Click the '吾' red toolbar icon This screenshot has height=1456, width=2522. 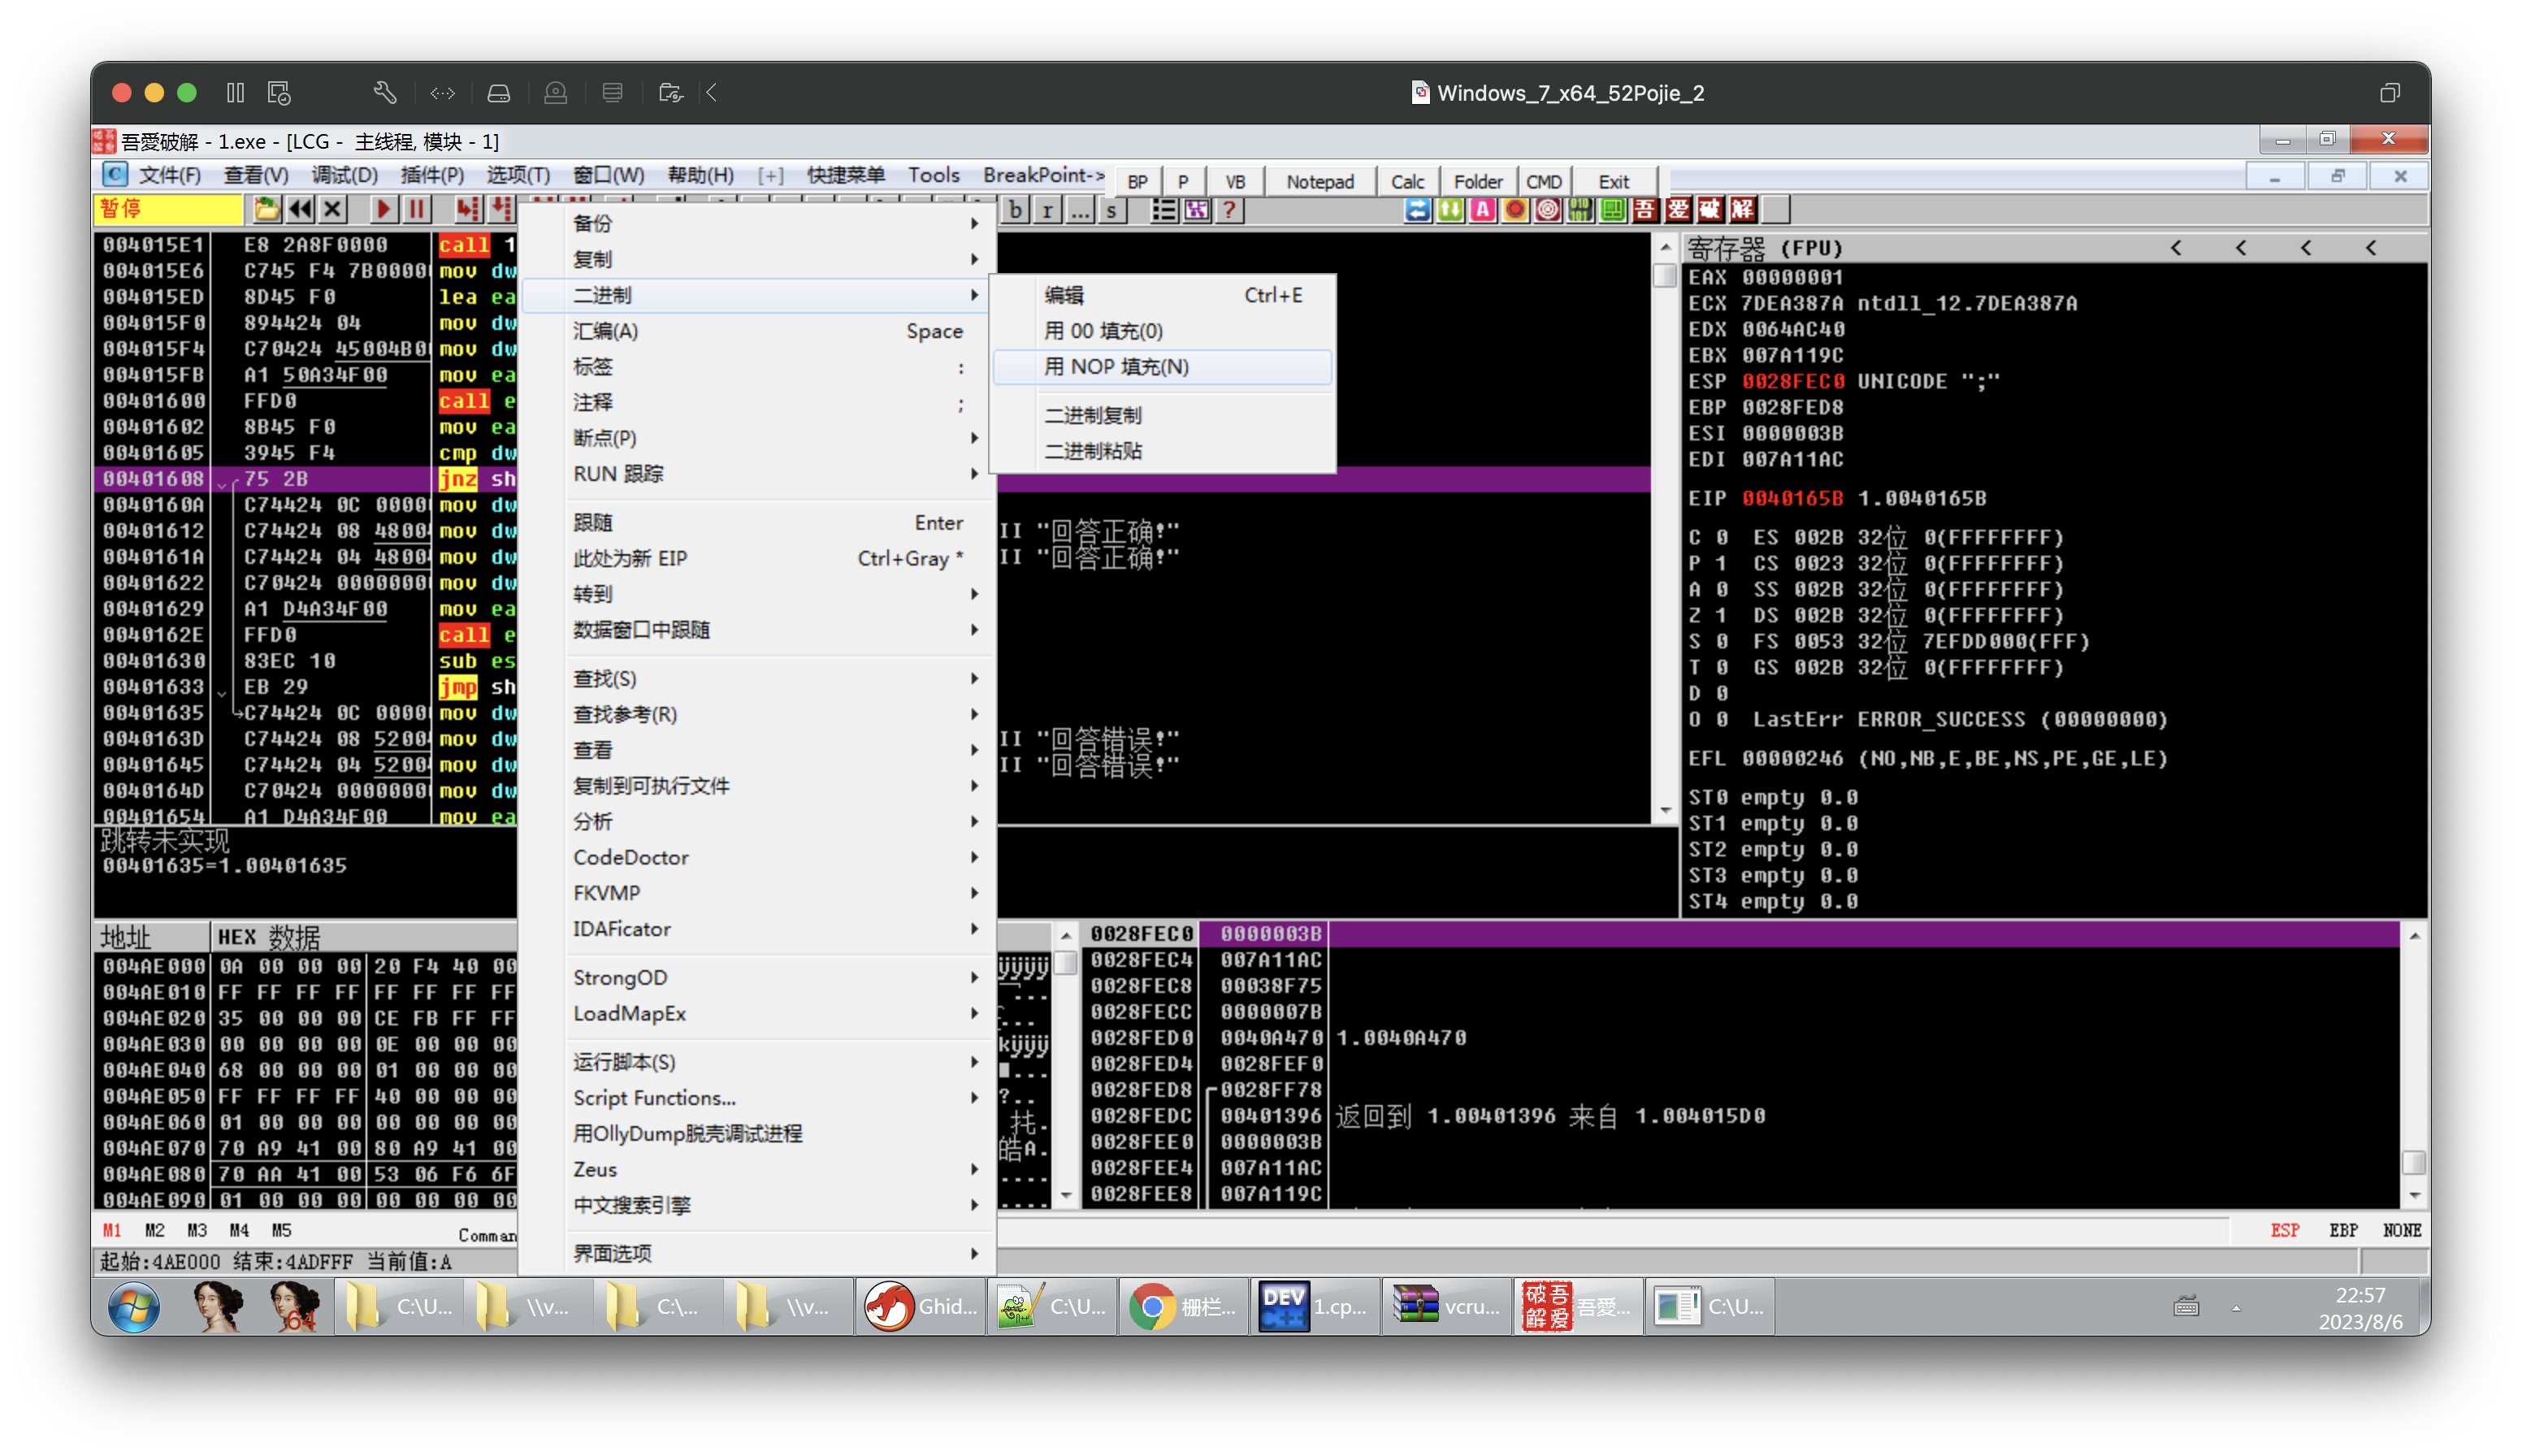(x=1645, y=210)
